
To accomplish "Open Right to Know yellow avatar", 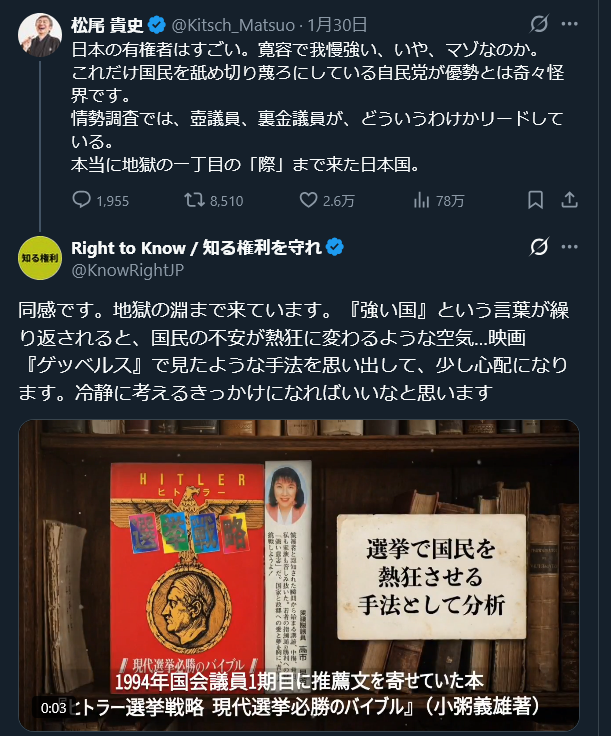I will point(40,258).
